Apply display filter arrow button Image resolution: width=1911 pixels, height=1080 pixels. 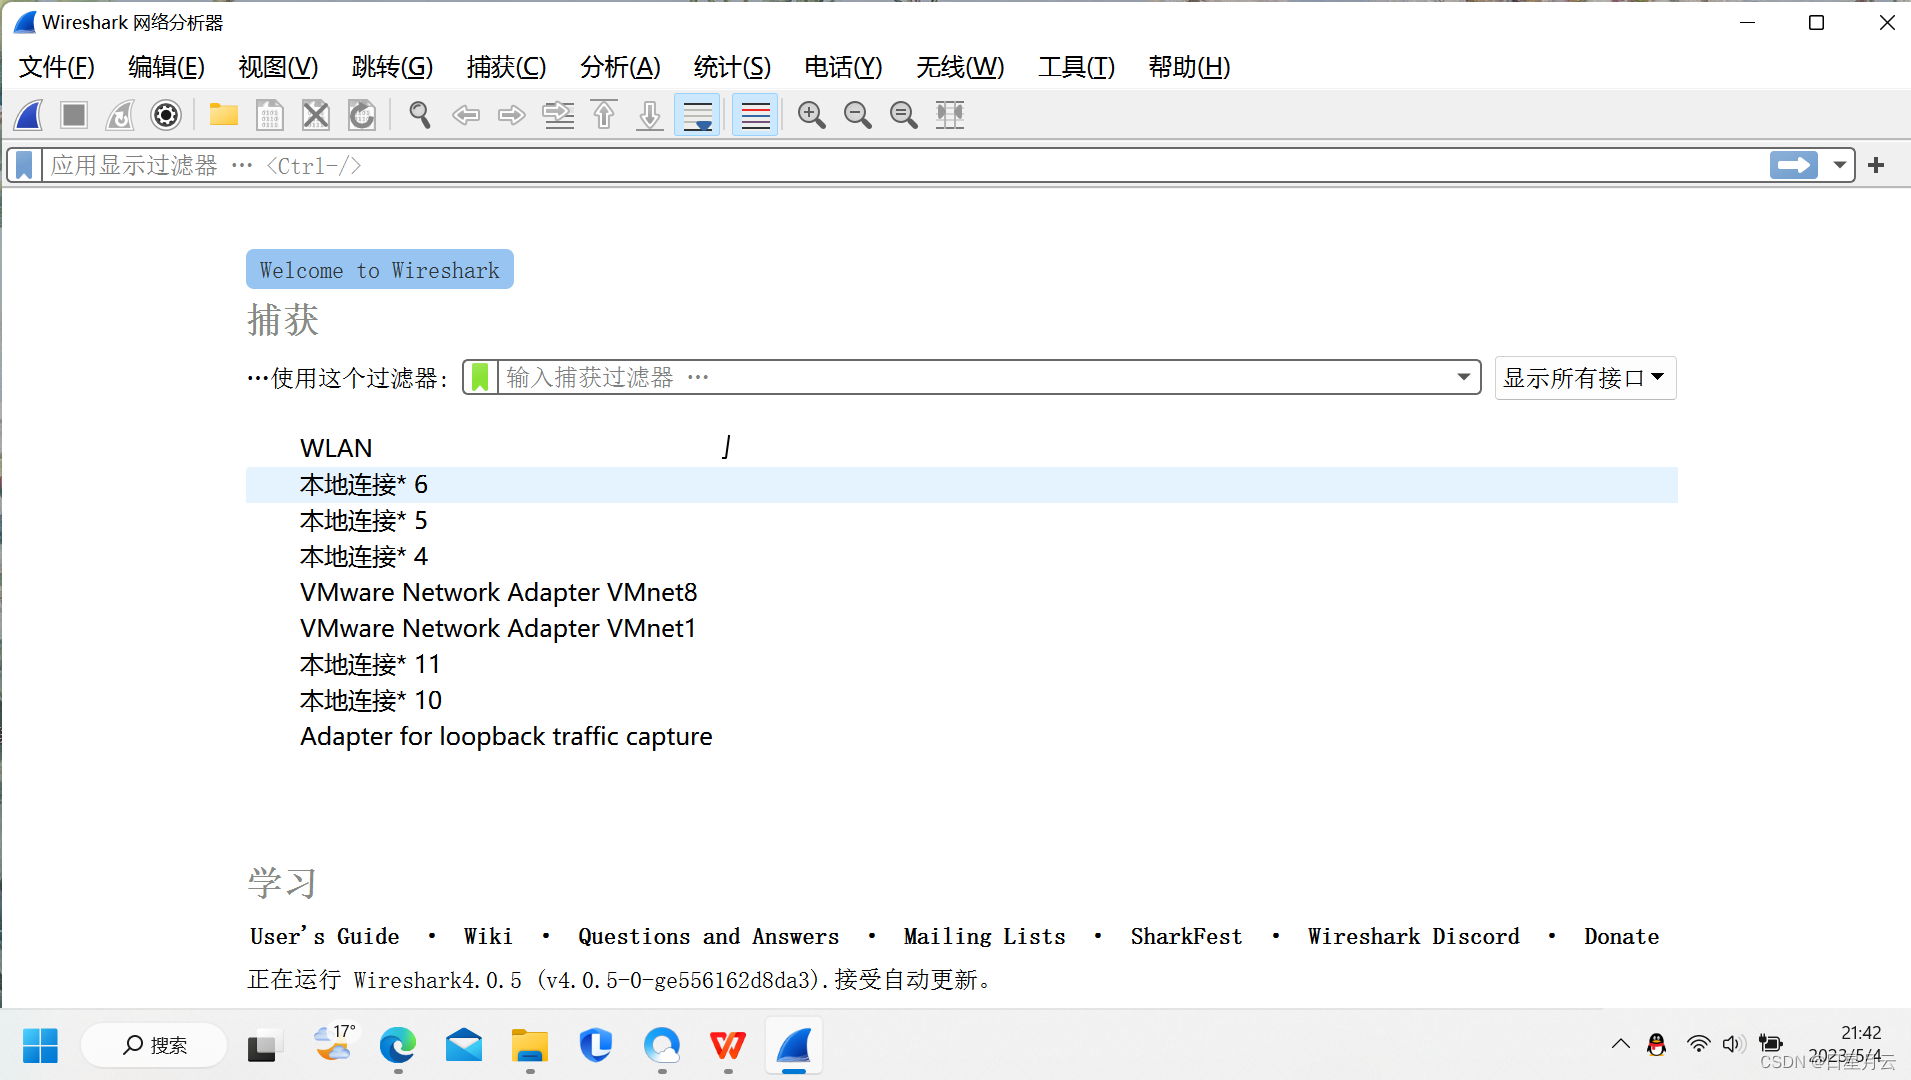point(1794,165)
